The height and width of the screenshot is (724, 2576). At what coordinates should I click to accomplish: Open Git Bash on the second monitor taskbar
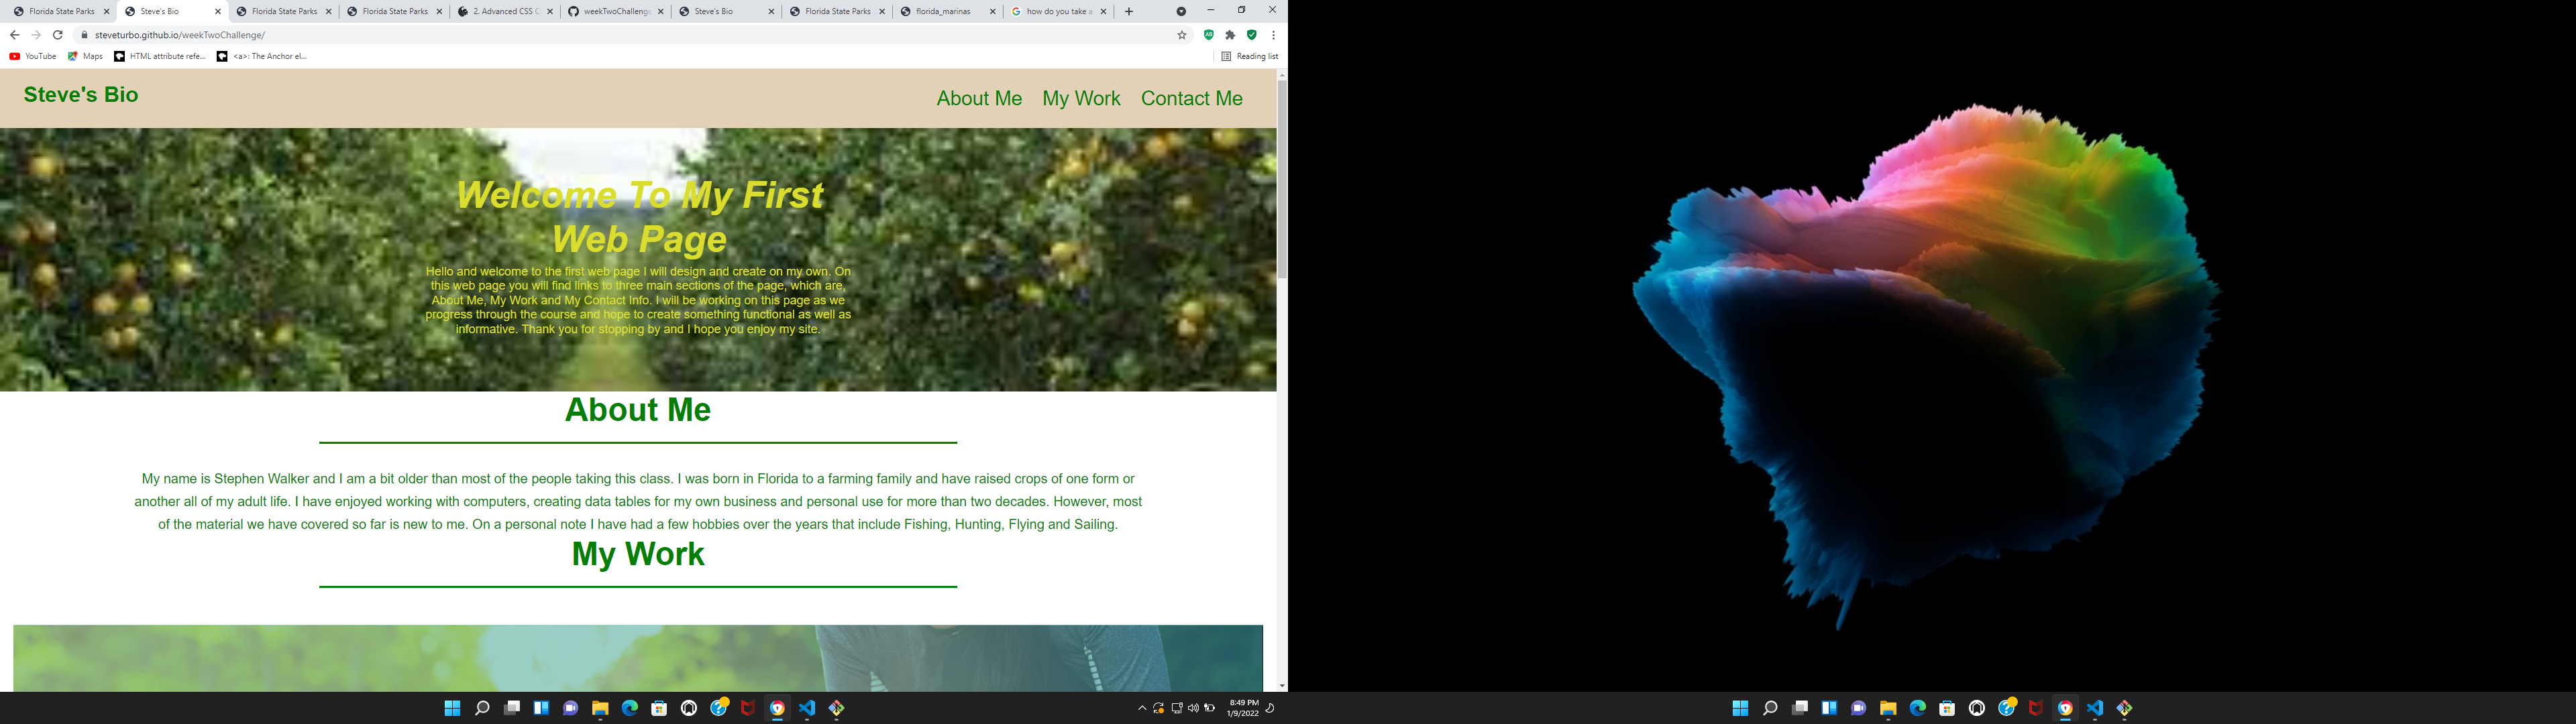(x=2125, y=708)
